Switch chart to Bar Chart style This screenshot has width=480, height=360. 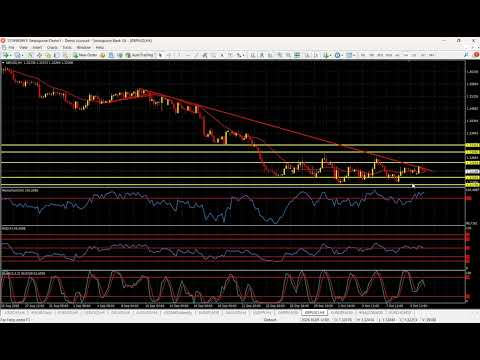pos(252,55)
